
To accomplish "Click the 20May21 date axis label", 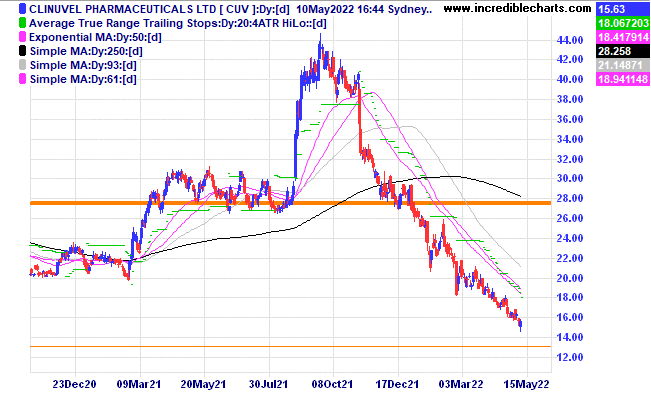I will pos(203,384).
